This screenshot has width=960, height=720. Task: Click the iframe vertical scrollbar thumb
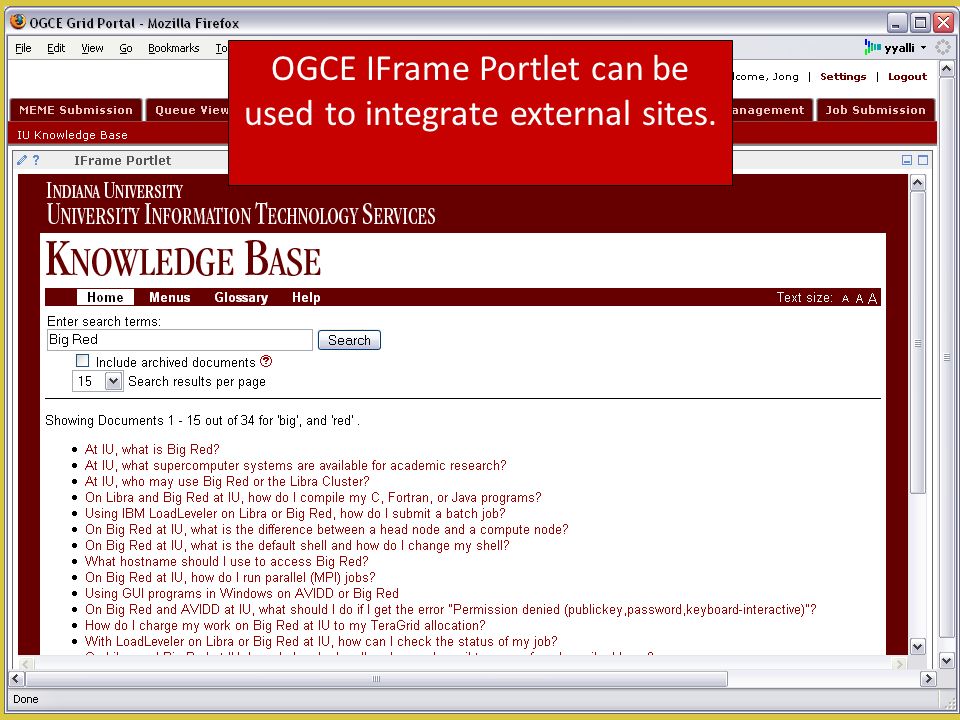tap(917, 343)
